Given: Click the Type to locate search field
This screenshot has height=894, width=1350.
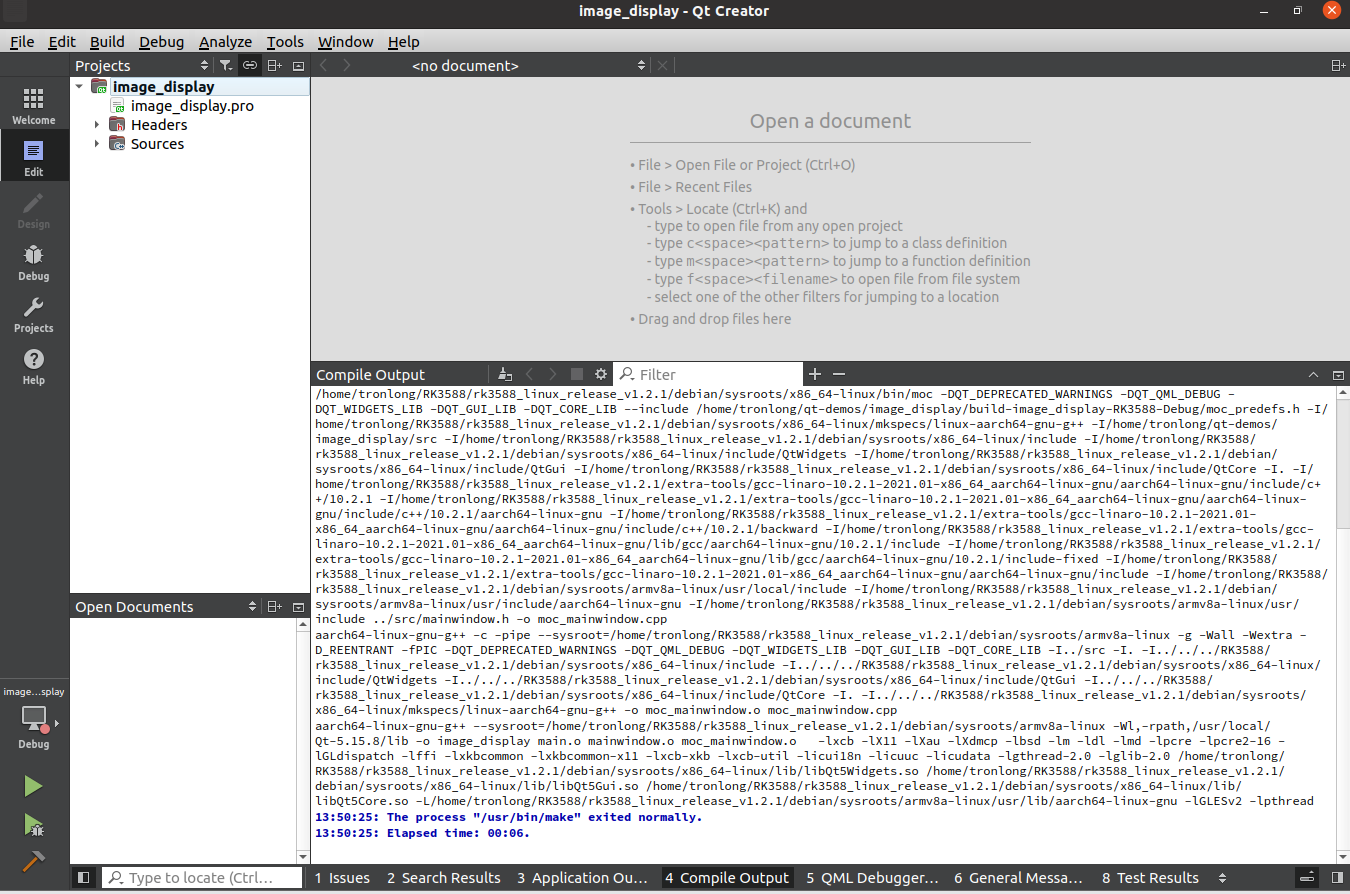Looking at the screenshot, I should (201, 878).
